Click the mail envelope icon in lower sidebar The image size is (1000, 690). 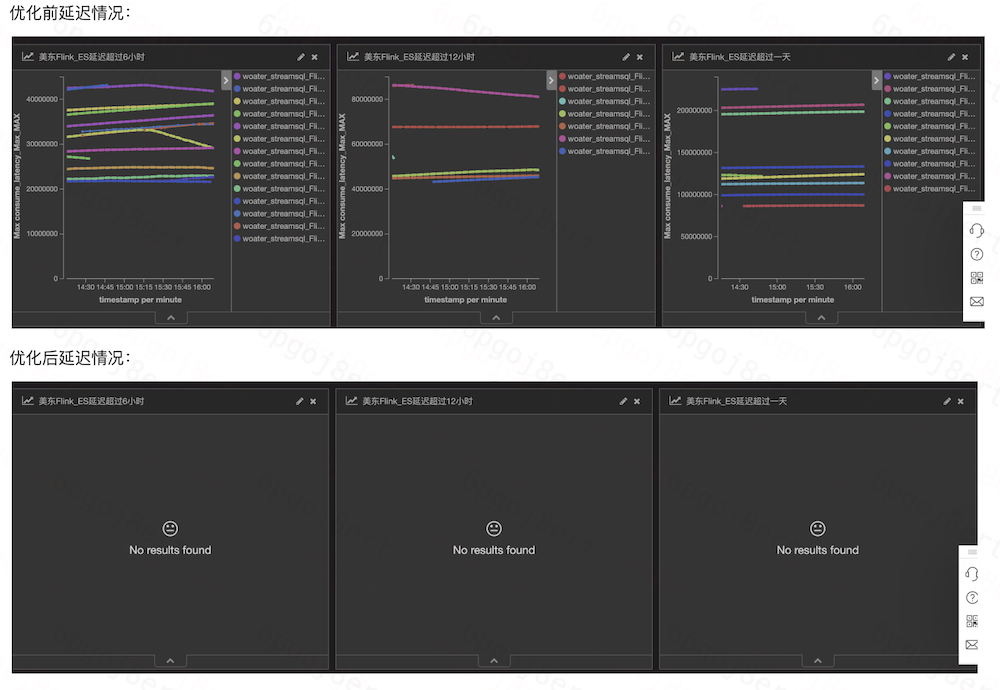click(x=972, y=645)
